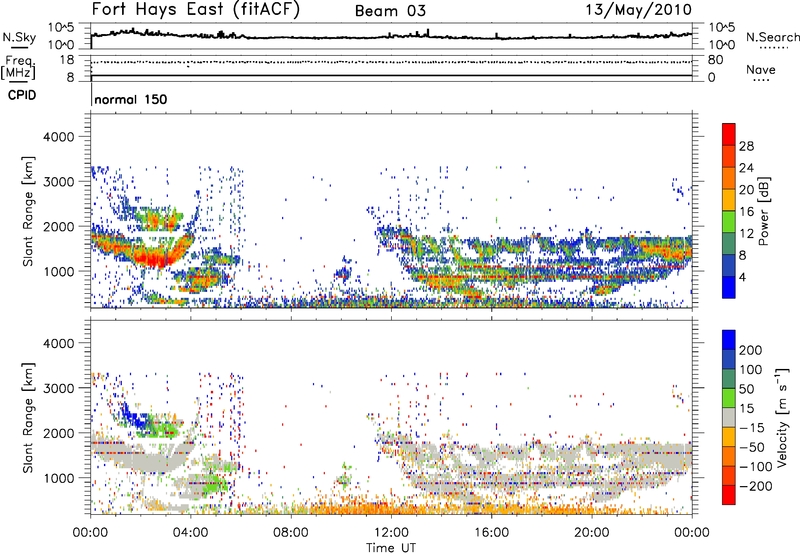The height and width of the screenshot is (554, 800).
Task: Select the "Beam 03" label
Action: click(390, 11)
